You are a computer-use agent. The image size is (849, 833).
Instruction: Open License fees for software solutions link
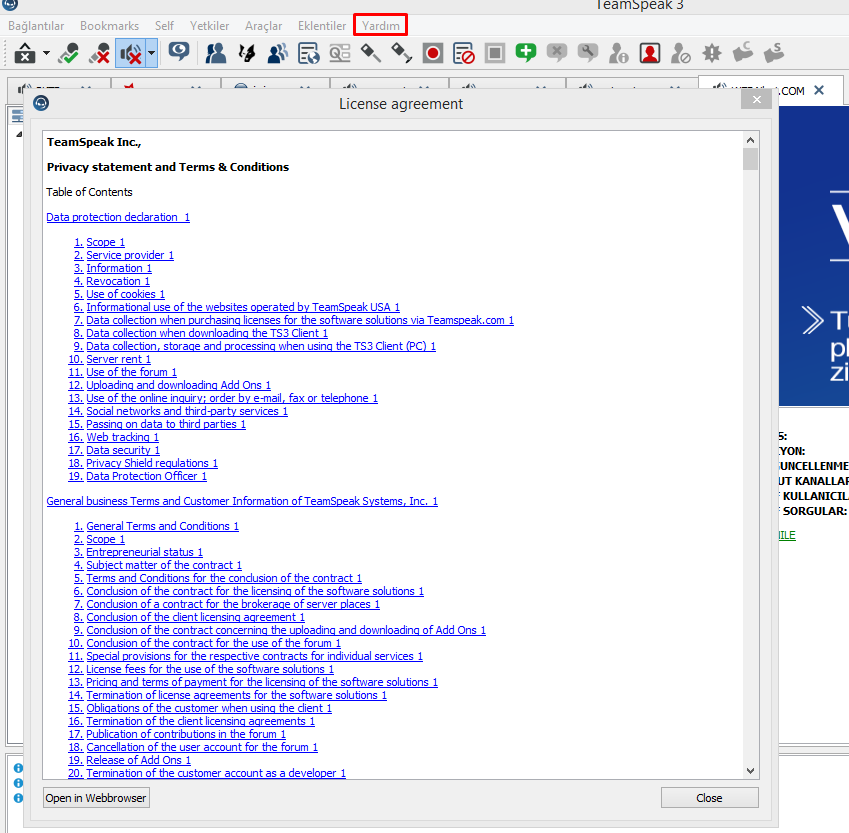point(210,669)
